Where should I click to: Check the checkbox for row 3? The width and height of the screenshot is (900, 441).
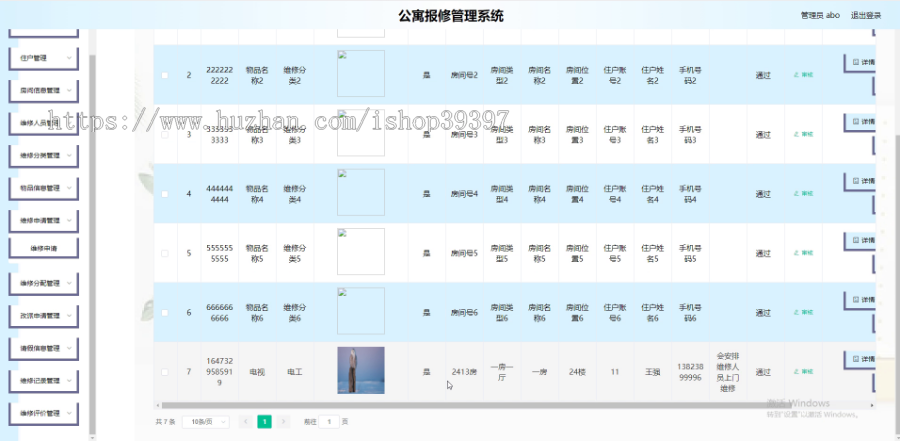[x=165, y=135]
